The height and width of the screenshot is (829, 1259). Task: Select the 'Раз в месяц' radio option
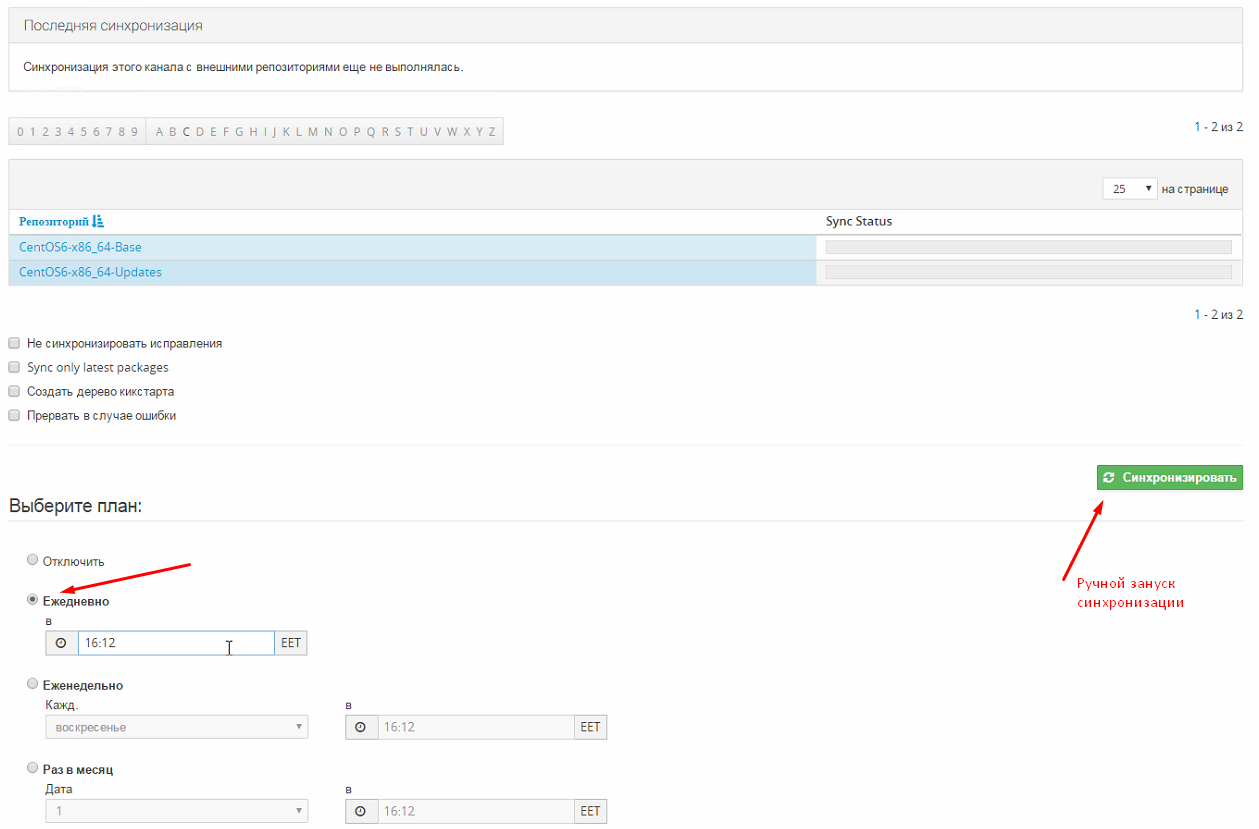point(33,769)
